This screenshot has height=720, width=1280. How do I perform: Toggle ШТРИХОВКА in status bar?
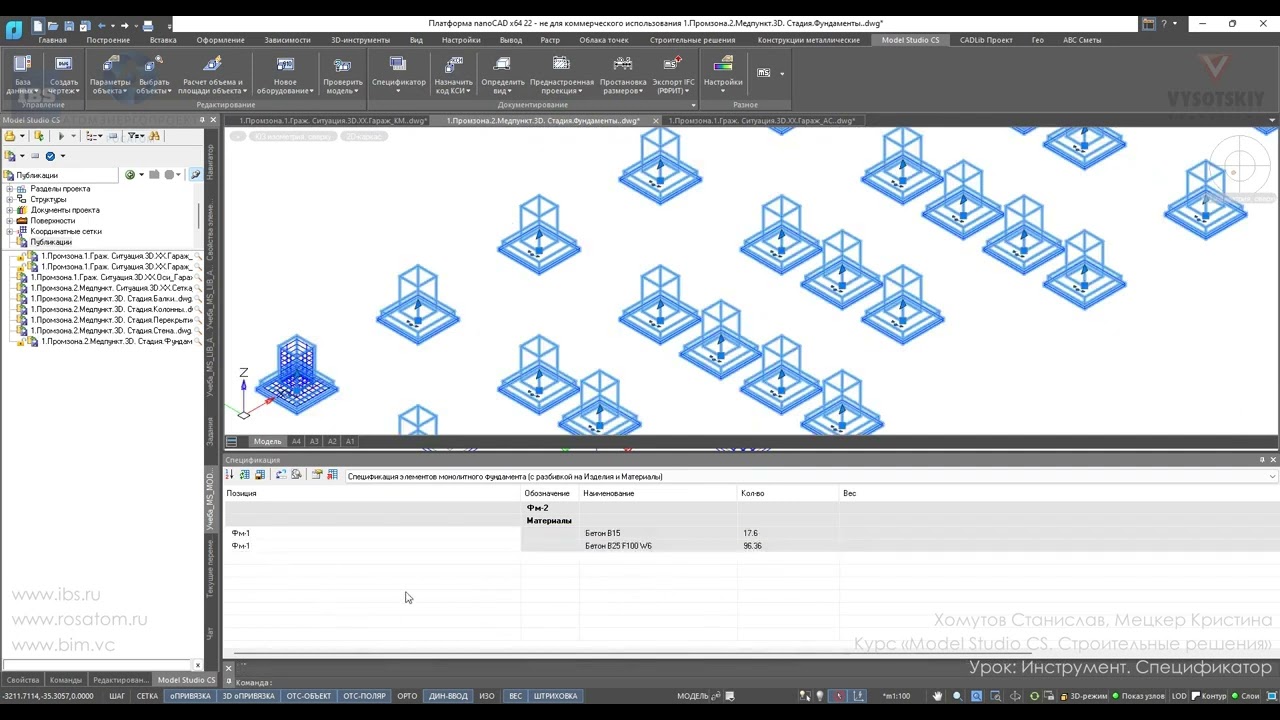[555, 696]
